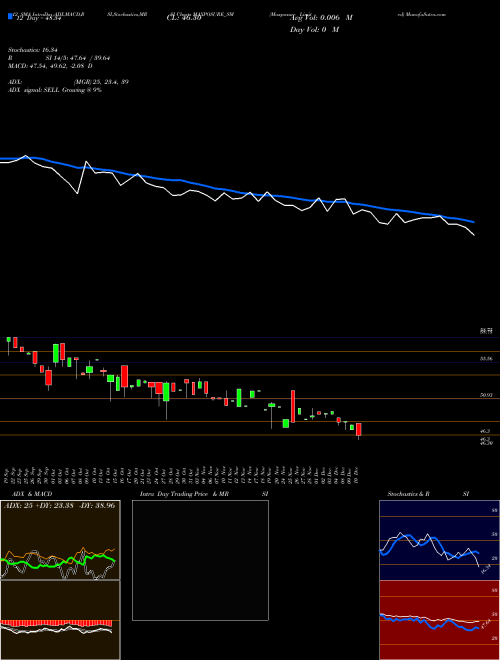Click the blue Stochastics panel chart
This screenshot has width=500, height=660.
[x=439, y=540]
